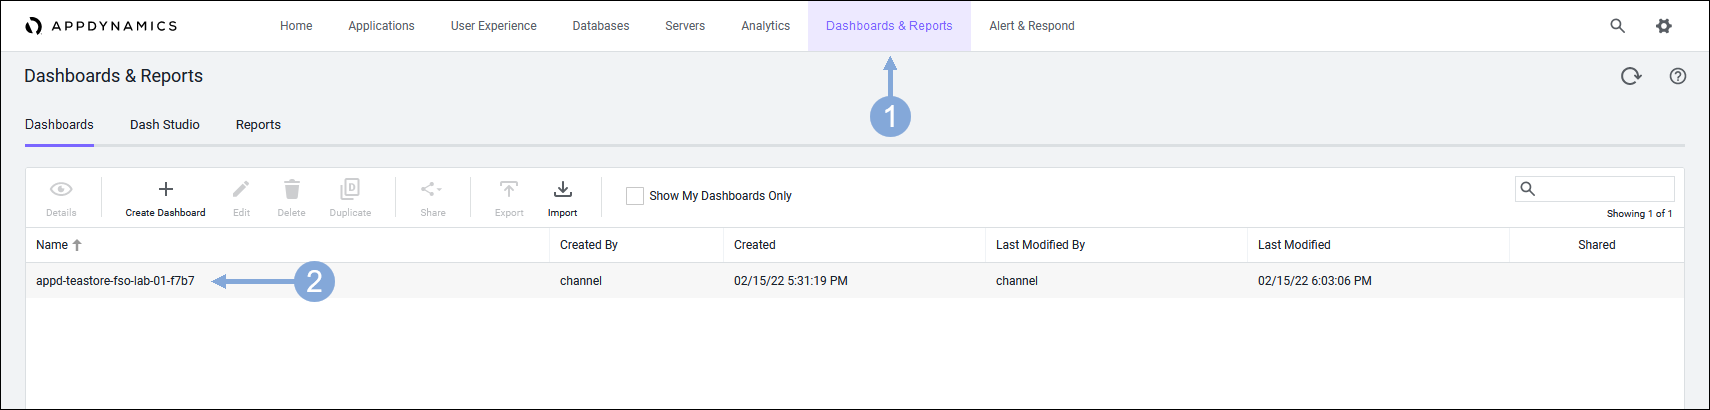1710x410 pixels.
Task: Open settings gear in the top bar
Action: click(1664, 26)
